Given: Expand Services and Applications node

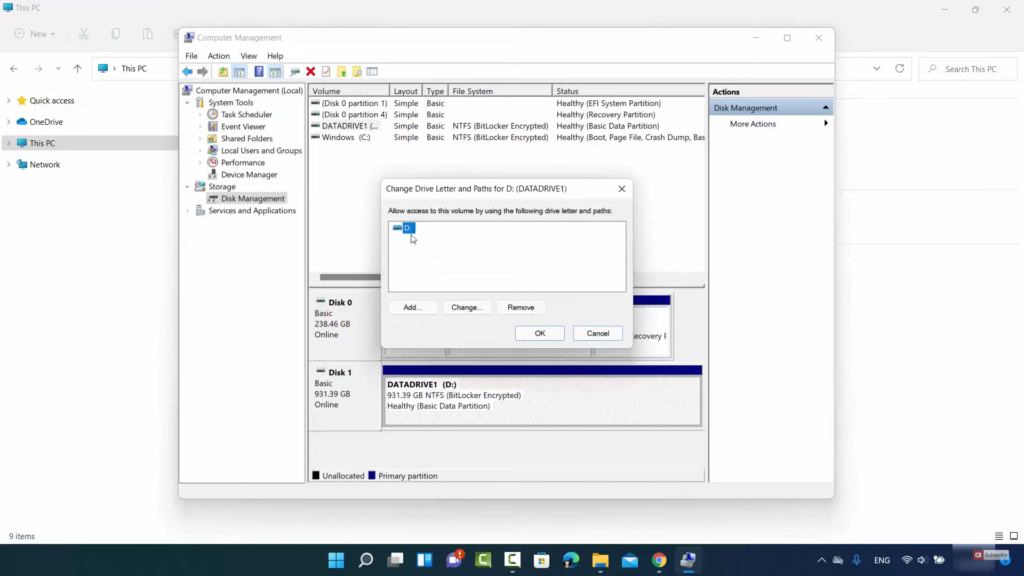Looking at the screenshot, I should (187, 211).
